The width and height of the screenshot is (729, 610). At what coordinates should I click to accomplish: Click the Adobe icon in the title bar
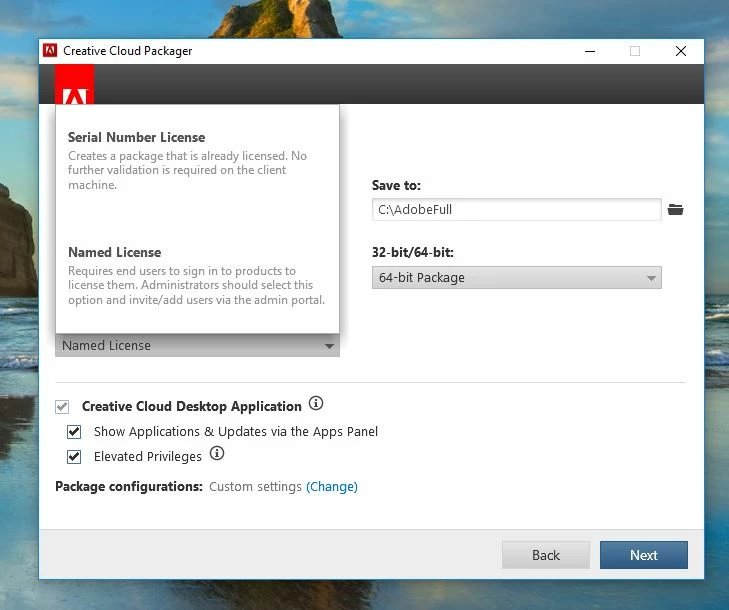click(50, 50)
